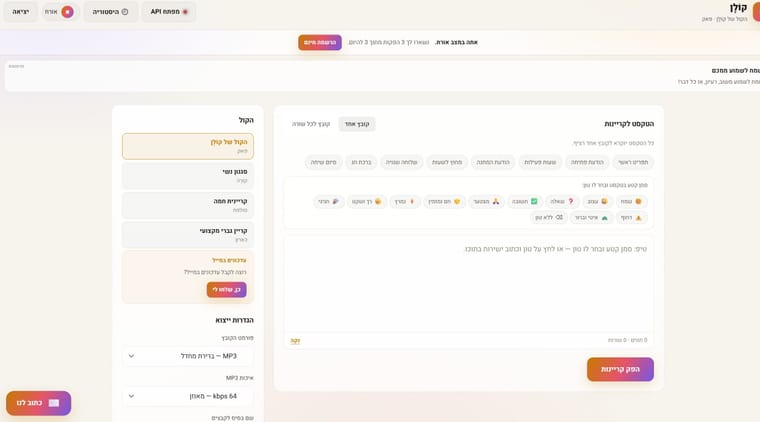Click the exit button (יציאה)

[x=20, y=12]
